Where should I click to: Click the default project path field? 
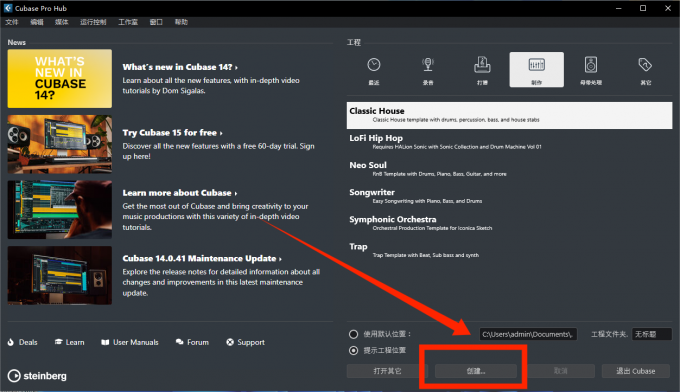pyautogui.click(x=528, y=334)
